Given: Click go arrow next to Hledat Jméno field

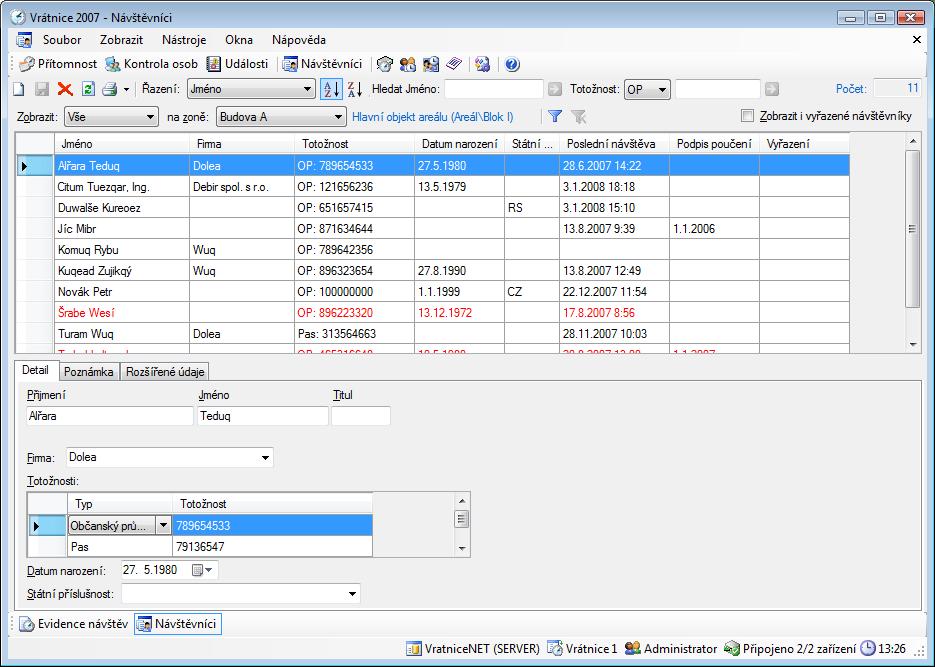Looking at the screenshot, I should coord(555,89).
